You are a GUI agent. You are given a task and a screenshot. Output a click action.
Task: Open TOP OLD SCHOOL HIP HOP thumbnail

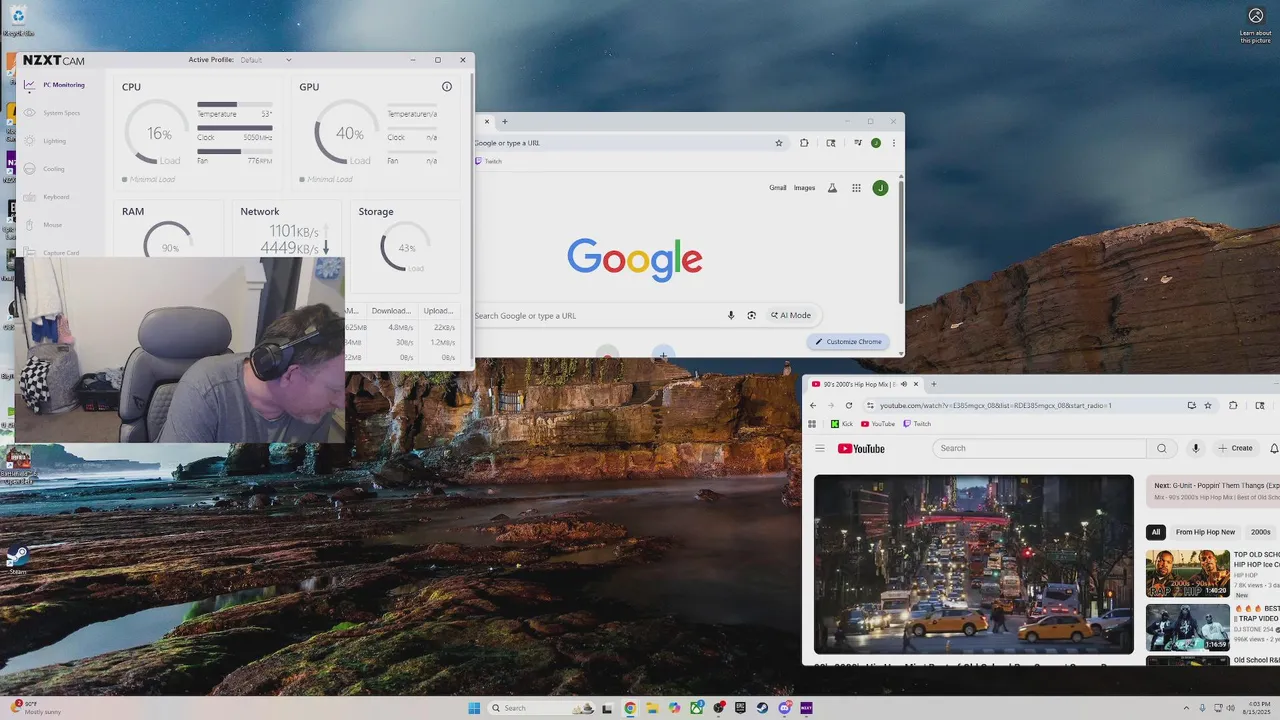(x=1188, y=574)
